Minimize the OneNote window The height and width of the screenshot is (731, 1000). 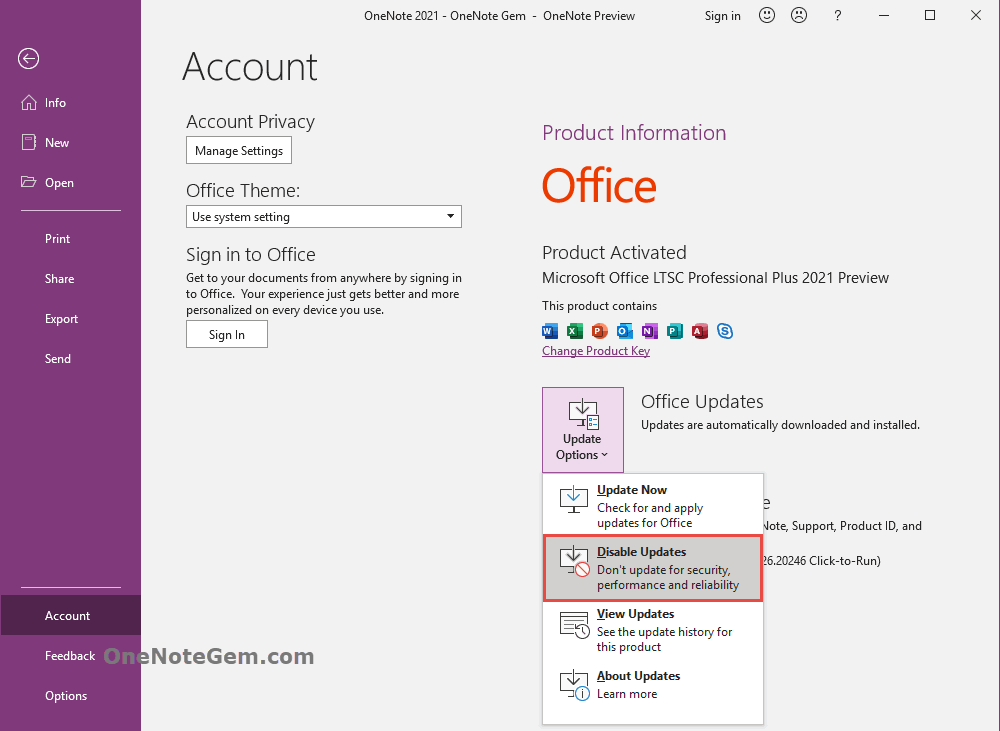884,15
